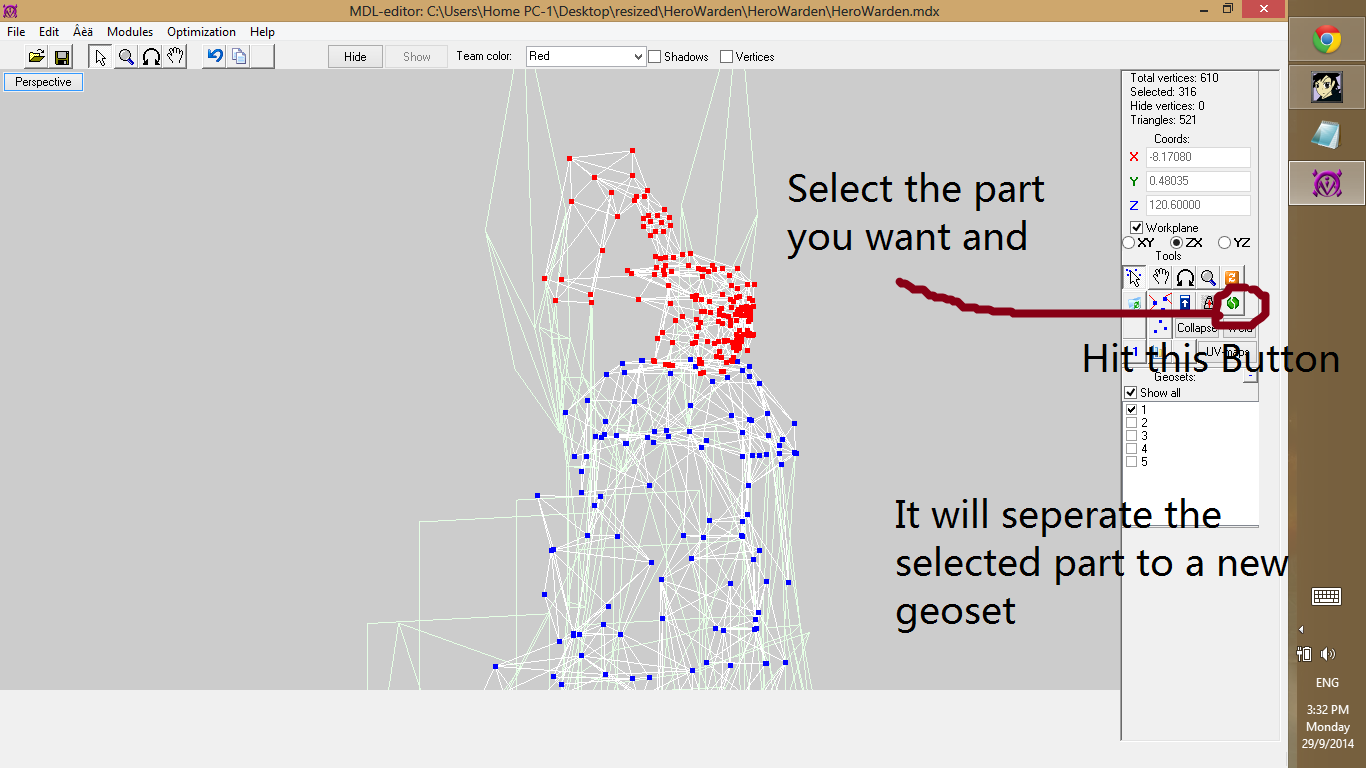Toggle geoset 3 checkbox

(1132, 436)
